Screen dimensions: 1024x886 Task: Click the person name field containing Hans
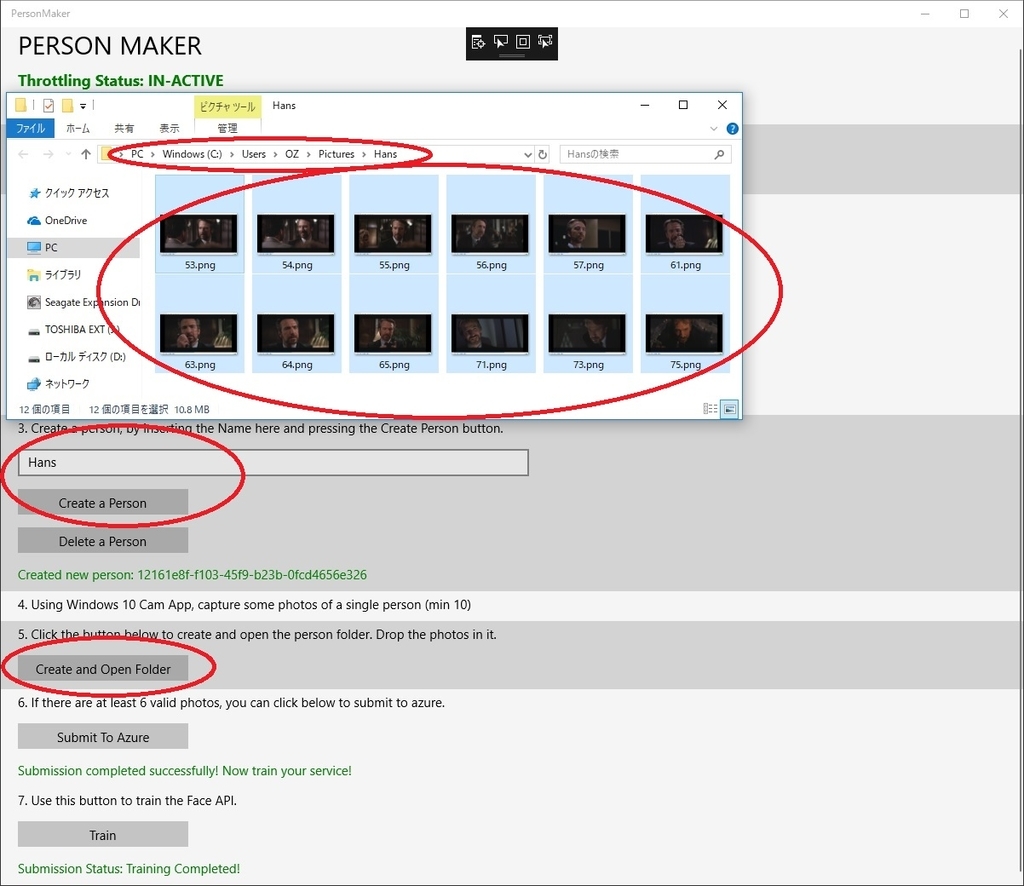273,462
